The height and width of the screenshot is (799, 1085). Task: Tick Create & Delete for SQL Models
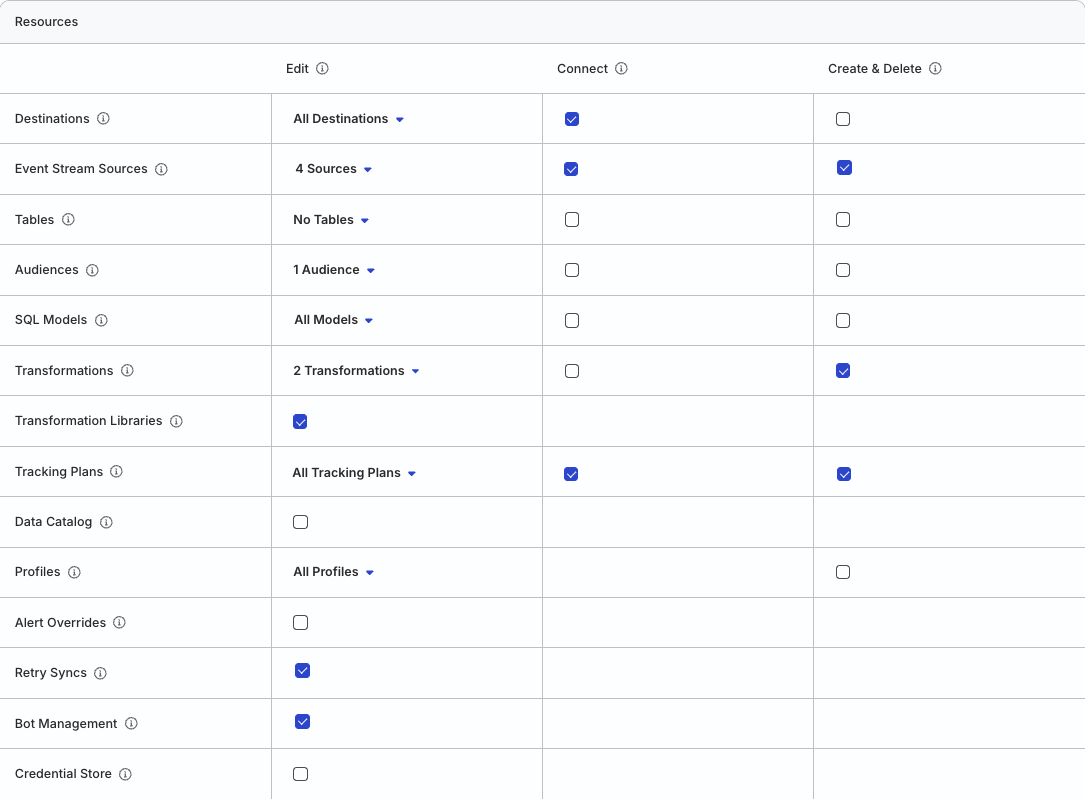[x=843, y=320]
